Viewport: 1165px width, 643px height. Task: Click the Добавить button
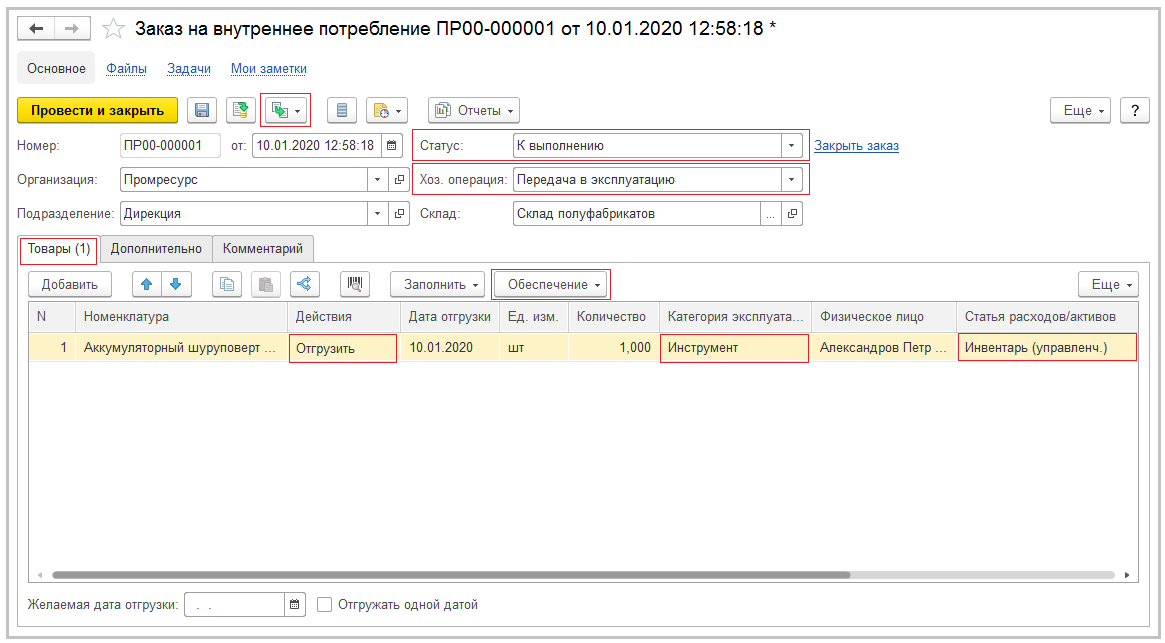(70, 285)
